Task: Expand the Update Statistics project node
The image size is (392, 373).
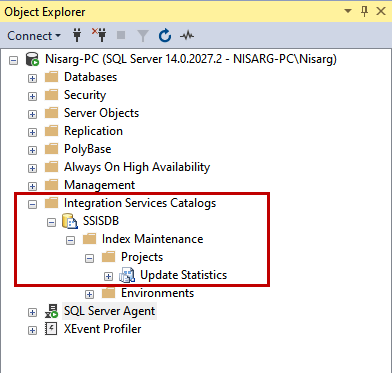Action: click(x=108, y=277)
